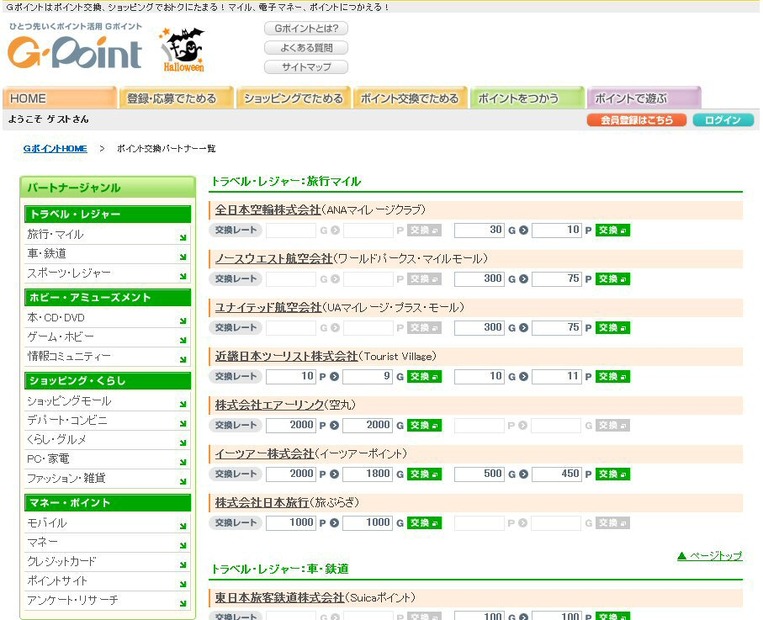Click the Halloween ghost icon
763x620 pixels.
click(x=183, y=50)
